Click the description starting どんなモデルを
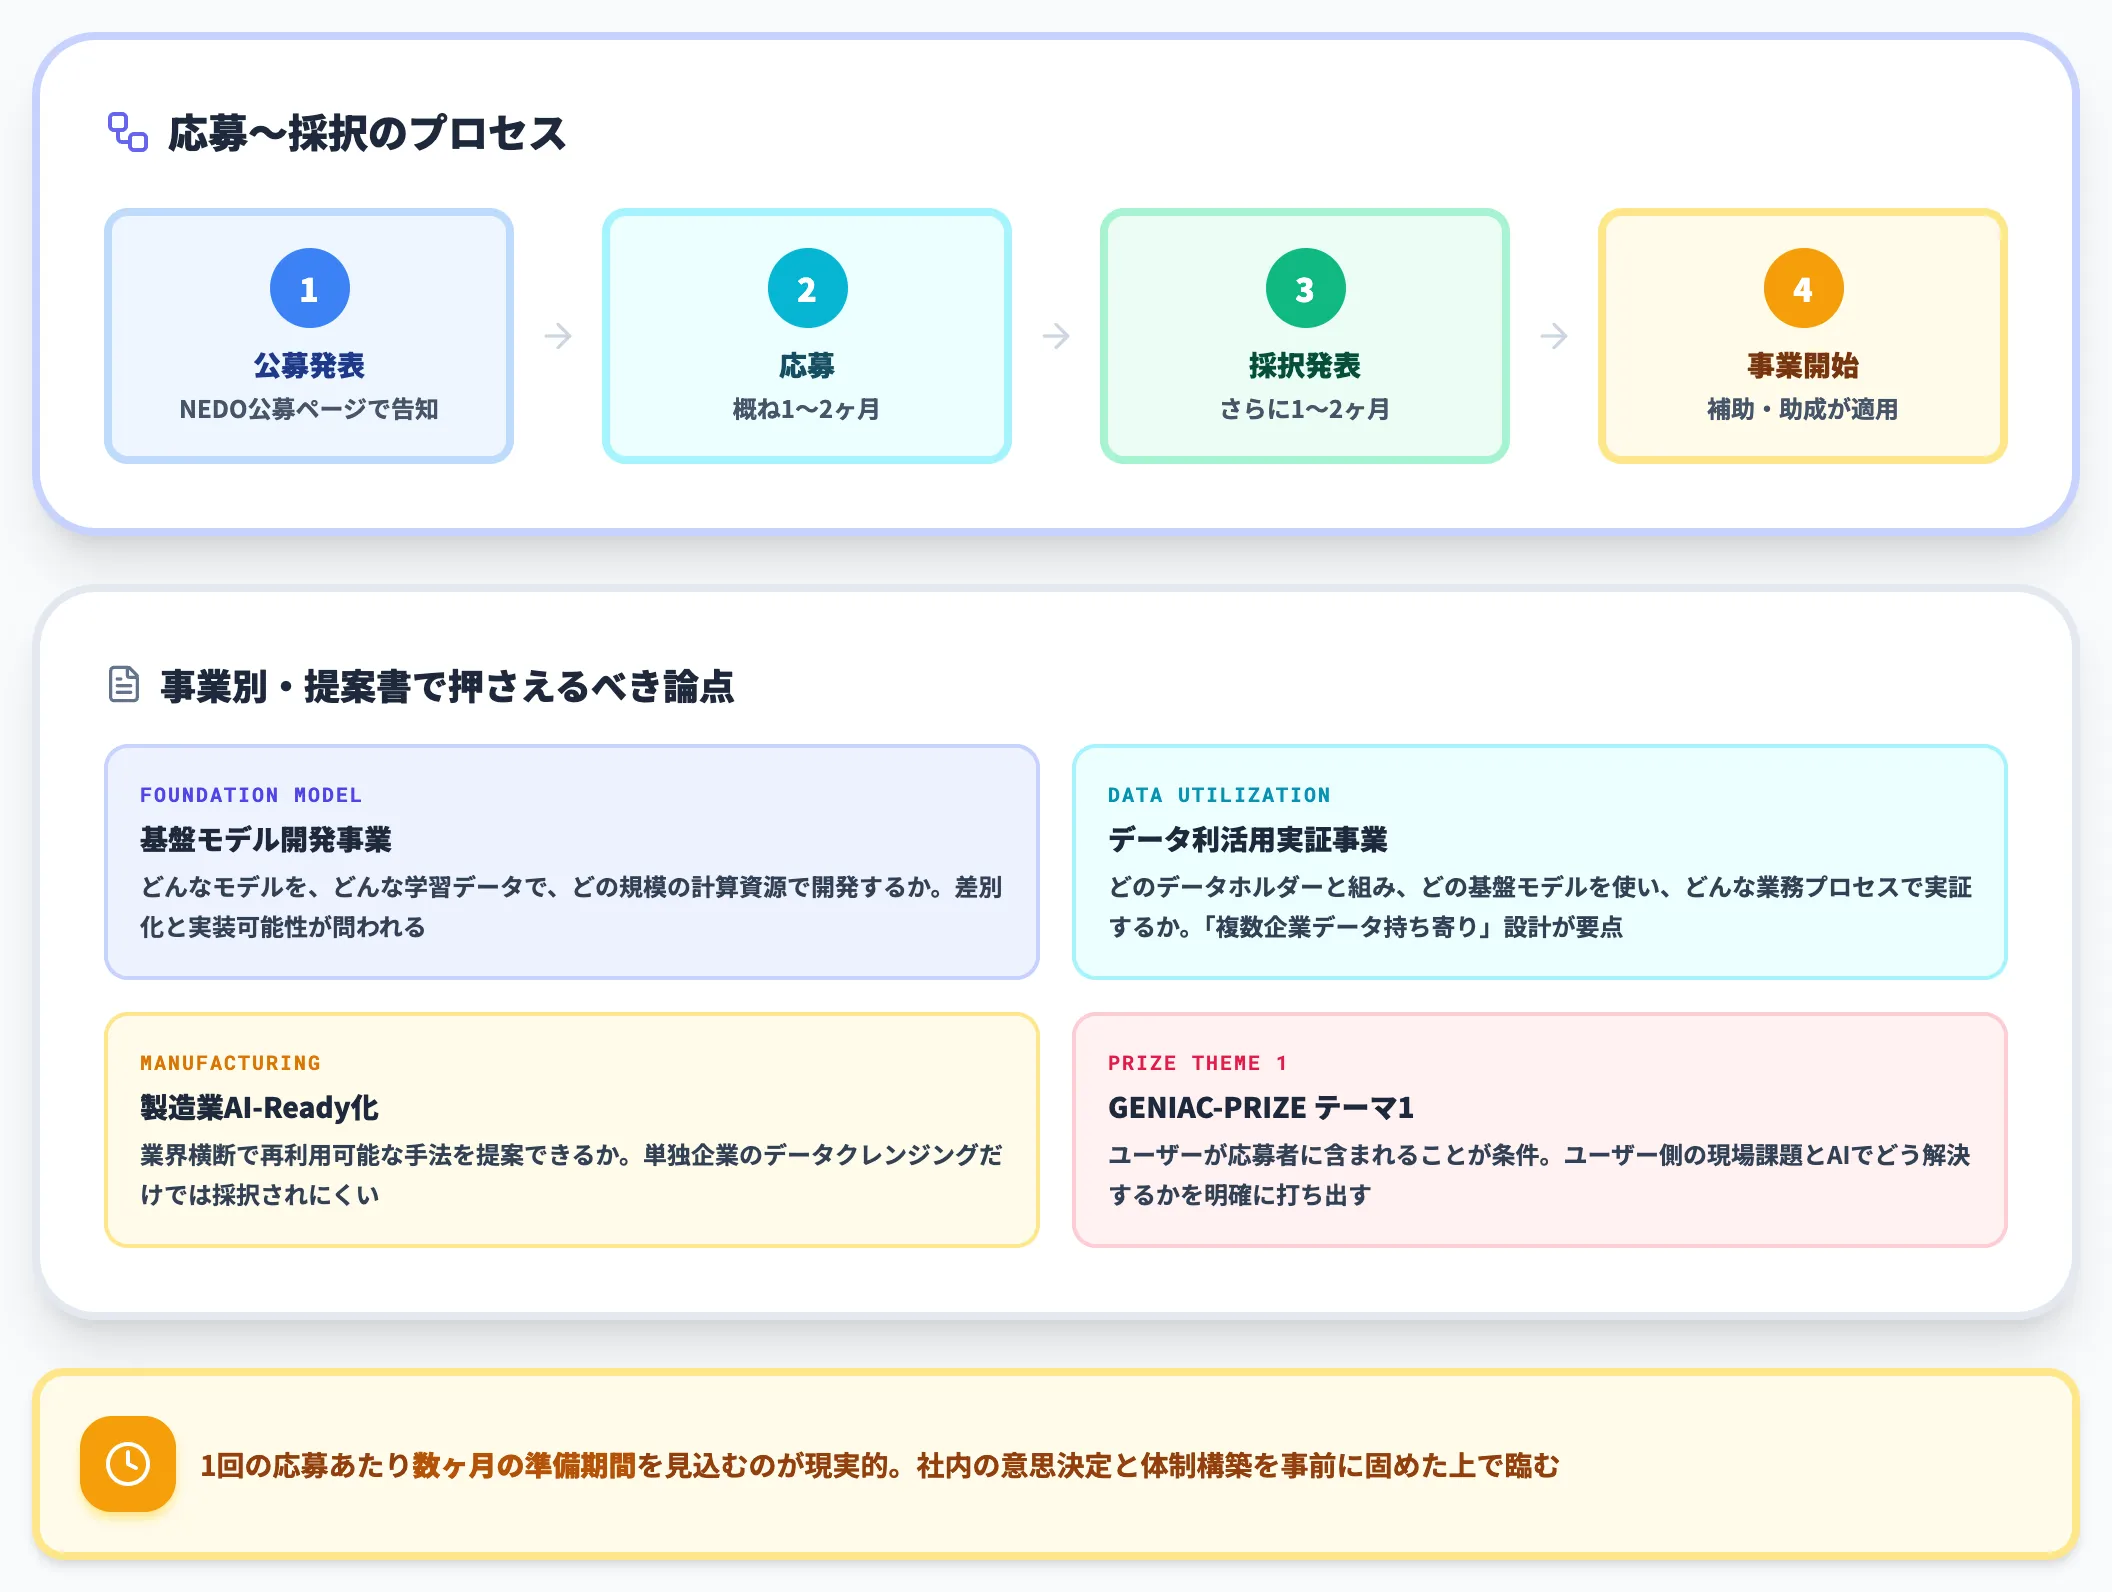This screenshot has height=1592, width=2112. tap(571, 907)
